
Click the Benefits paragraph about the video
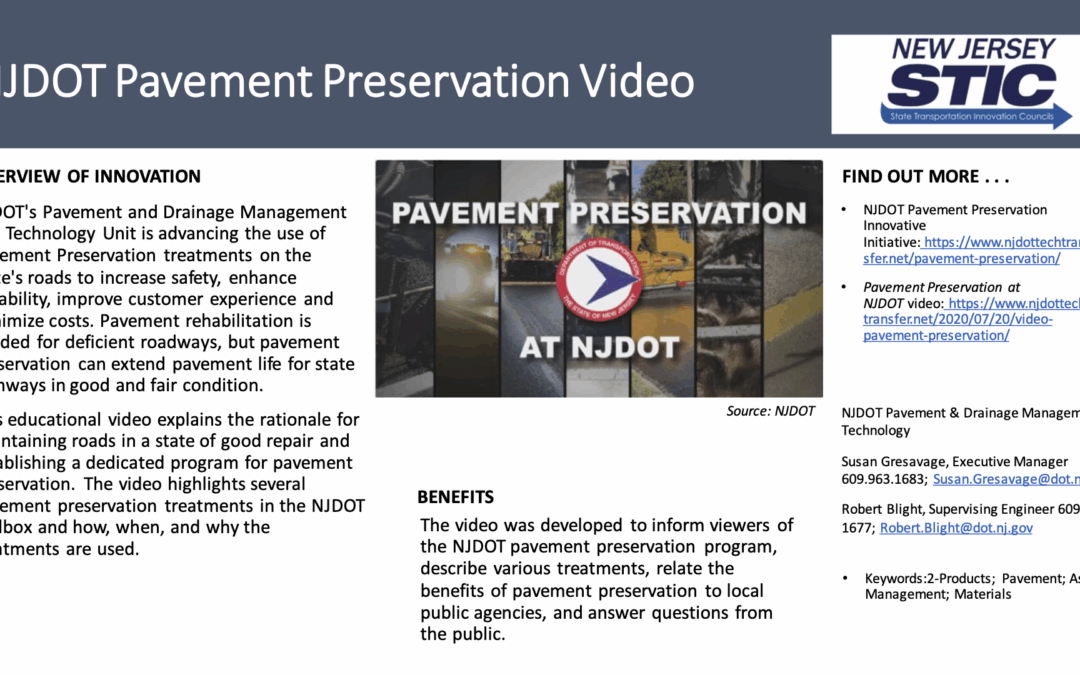click(x=606, y=580)
